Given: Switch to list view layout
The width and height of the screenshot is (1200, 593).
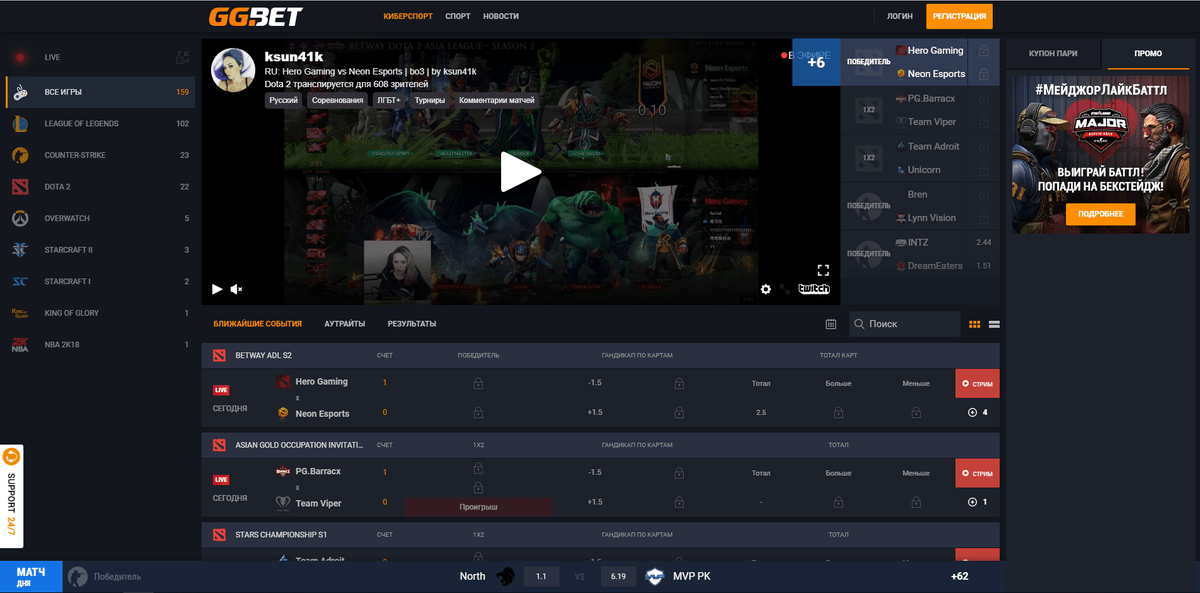Looking at the screenshot, I should point(994,324).
